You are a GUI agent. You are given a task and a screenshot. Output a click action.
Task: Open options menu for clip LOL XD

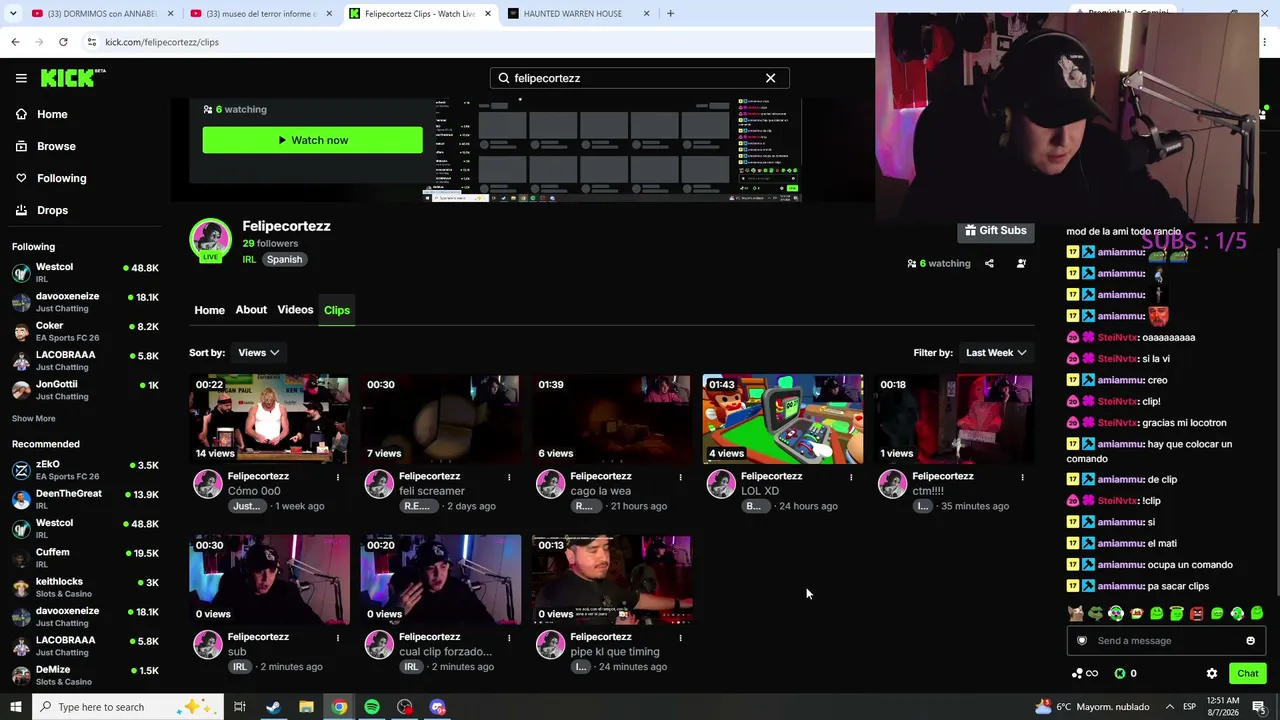(851, 477)
